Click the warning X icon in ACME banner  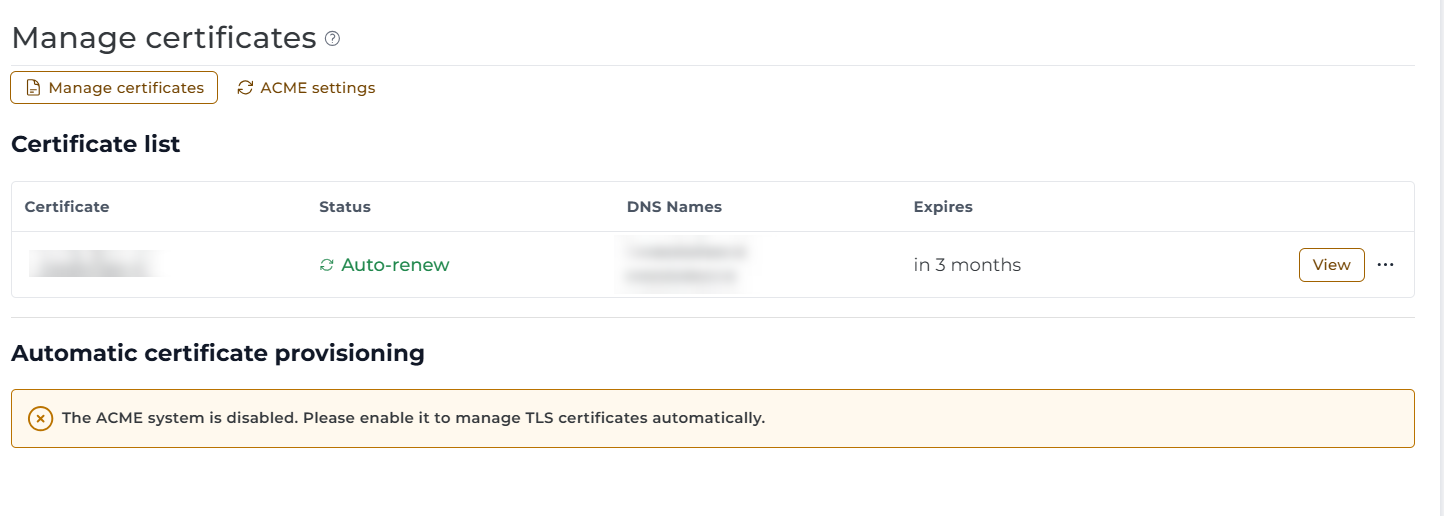(x=40, y=418)
